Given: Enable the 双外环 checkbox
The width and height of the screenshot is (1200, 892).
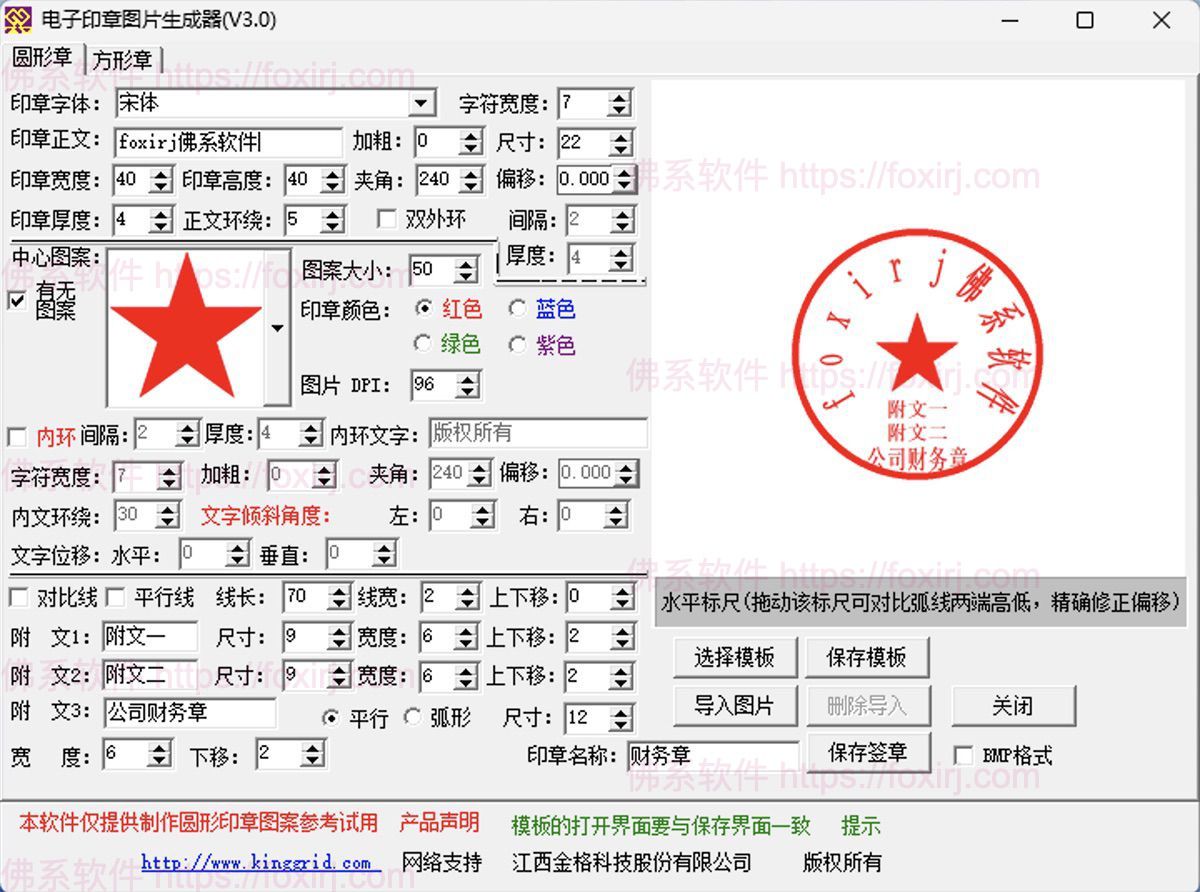Looking at the screenshot, I should [387, 219].
